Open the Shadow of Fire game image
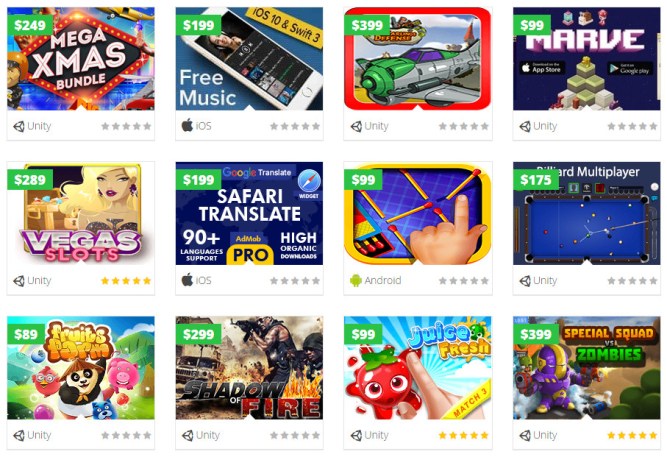667x457 pixels. 249,368
